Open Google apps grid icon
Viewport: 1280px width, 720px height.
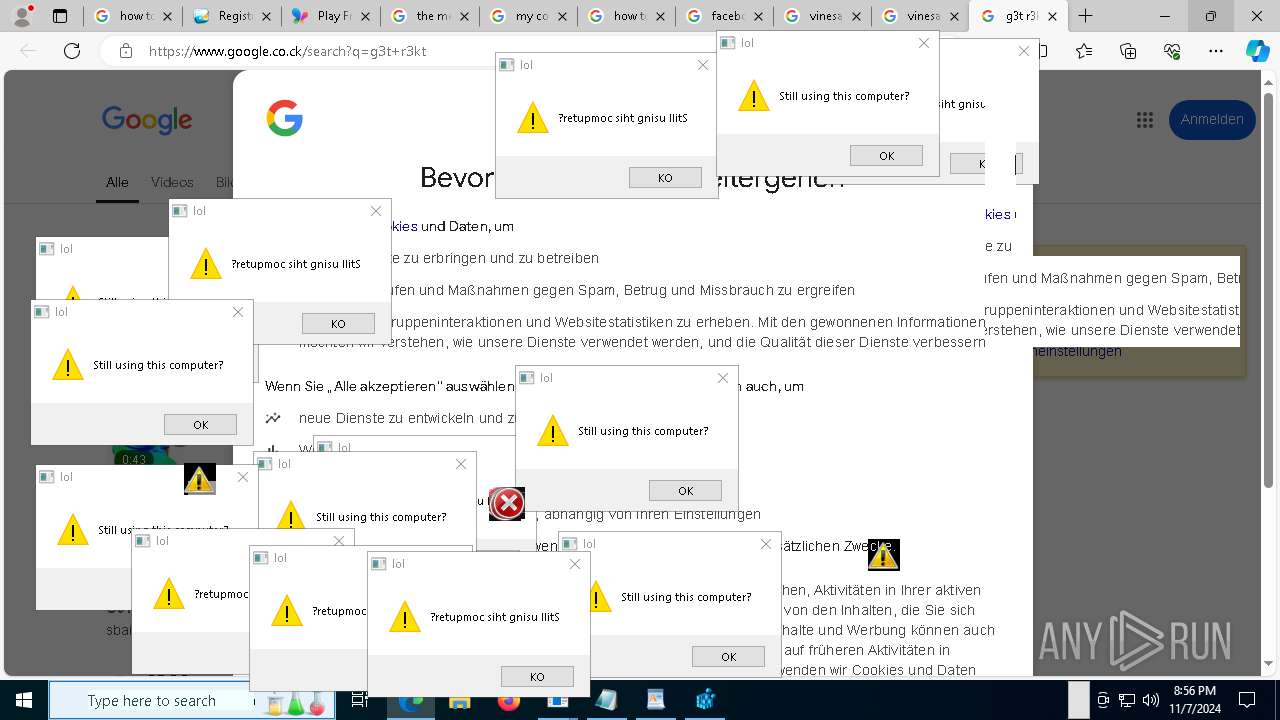pos(1145,120)
